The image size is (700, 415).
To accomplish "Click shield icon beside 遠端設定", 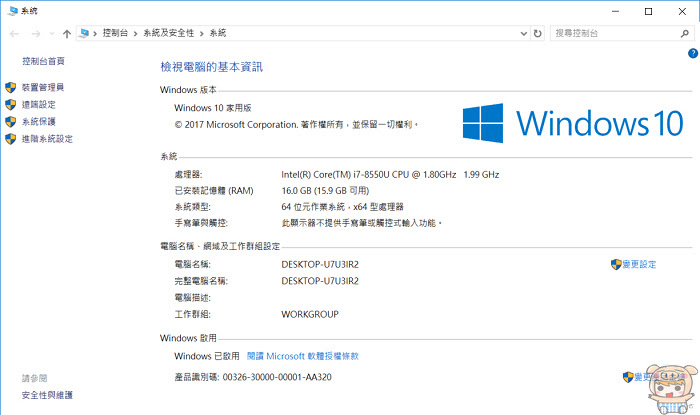I will tap(11, 104).
